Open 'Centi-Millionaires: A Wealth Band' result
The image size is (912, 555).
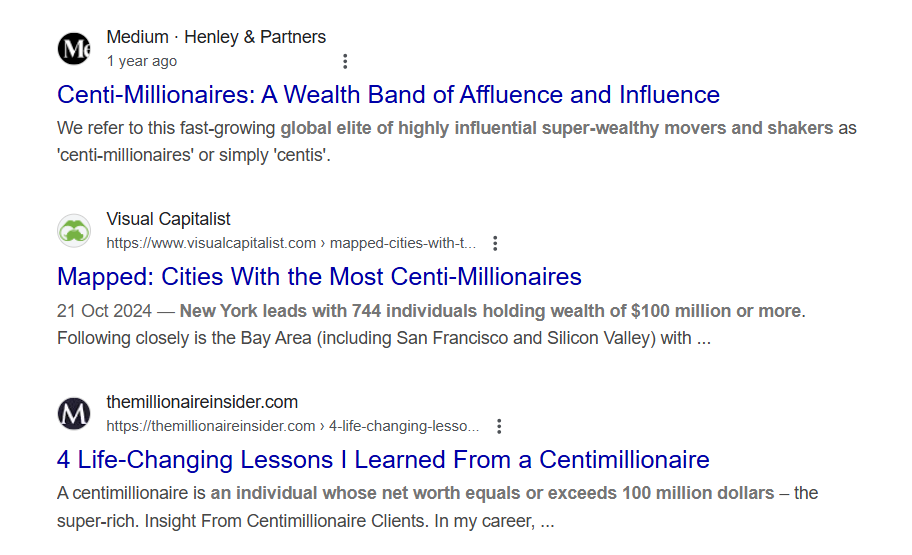pyautogui.click(x=389, y=95)
